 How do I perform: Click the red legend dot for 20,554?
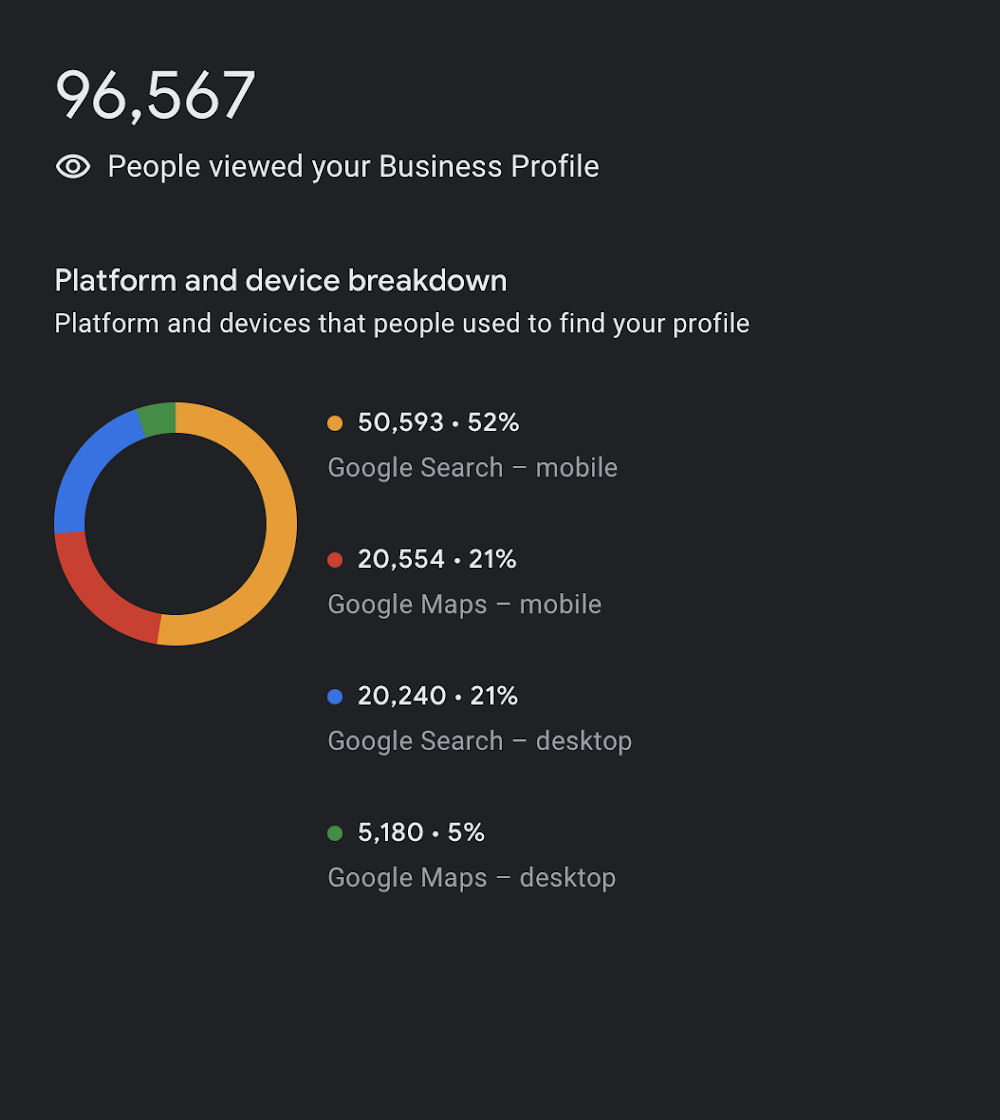tap(335, 560)
